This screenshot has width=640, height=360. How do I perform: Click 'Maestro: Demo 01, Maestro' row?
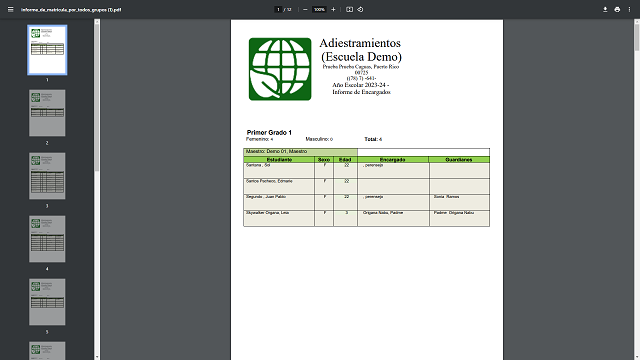300,151
